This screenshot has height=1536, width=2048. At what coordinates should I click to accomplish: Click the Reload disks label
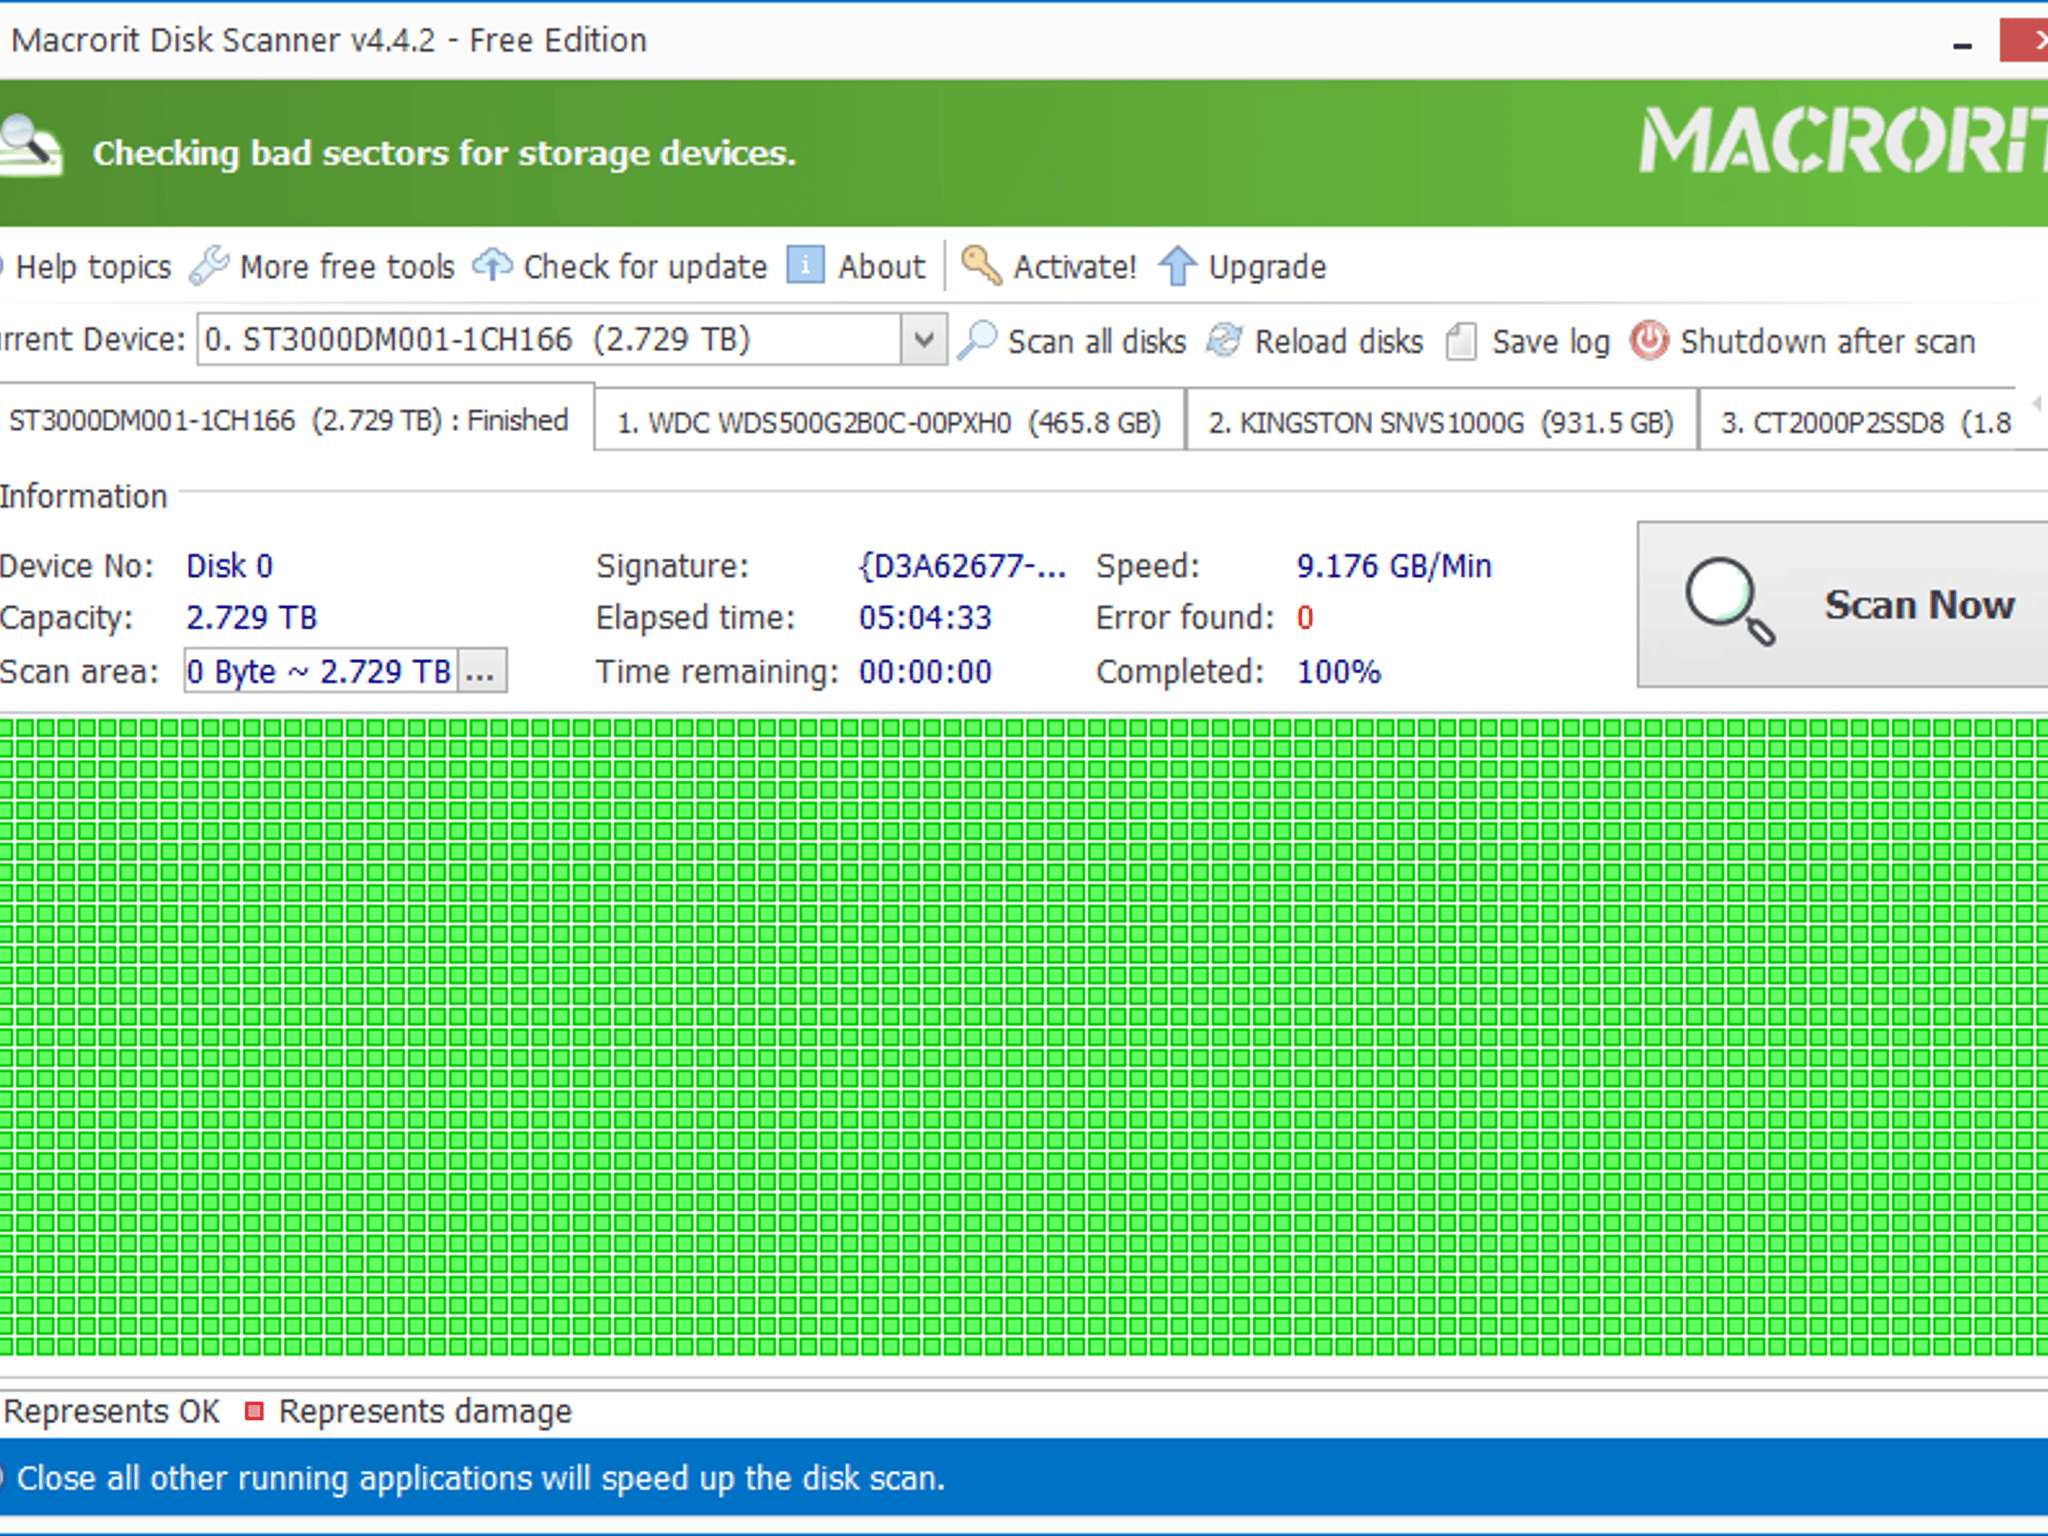pos(1339,341)
